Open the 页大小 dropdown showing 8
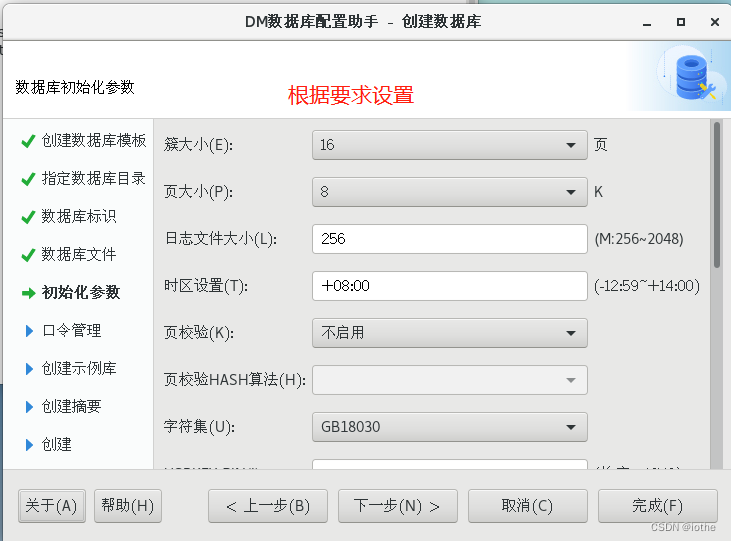The height and width of the screenshot is (541, 731). coord(449,192)
